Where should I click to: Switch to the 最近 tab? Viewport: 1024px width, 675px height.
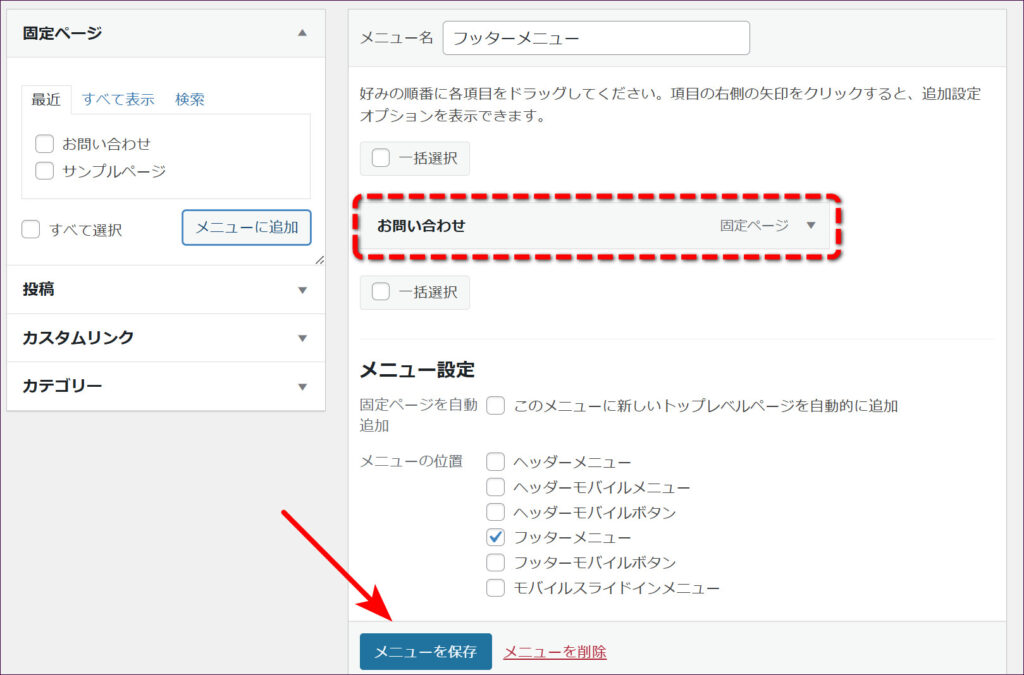click(46, 99)
